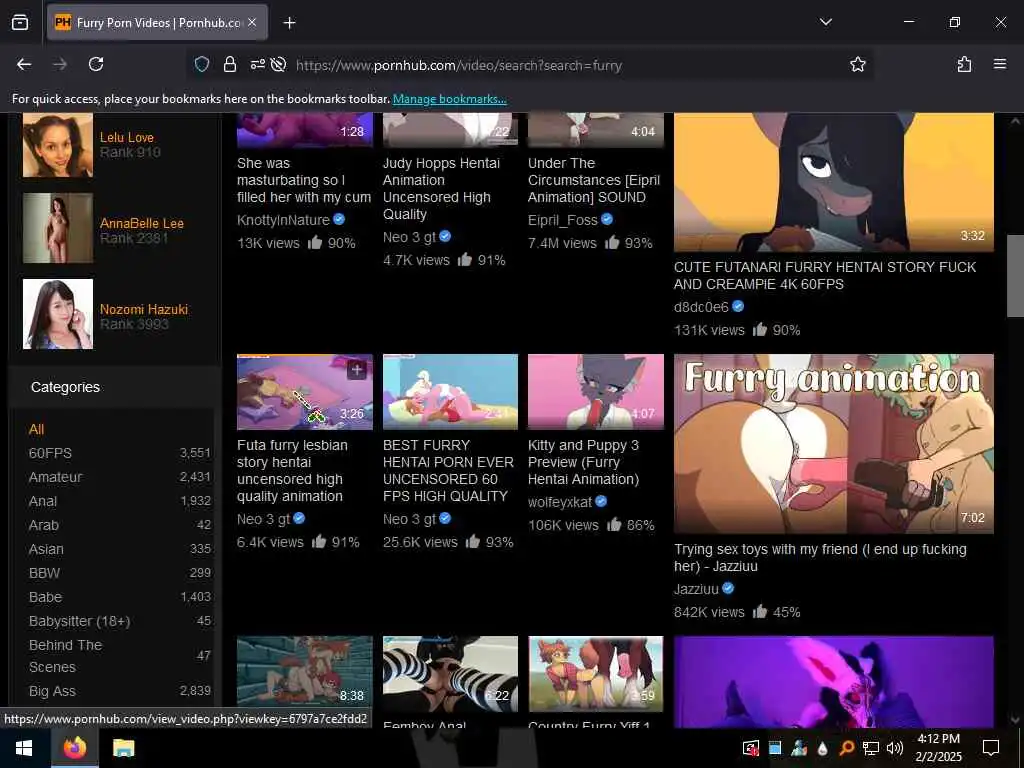Click the Categories section header
1024x768 pixels.
(65, 387)
